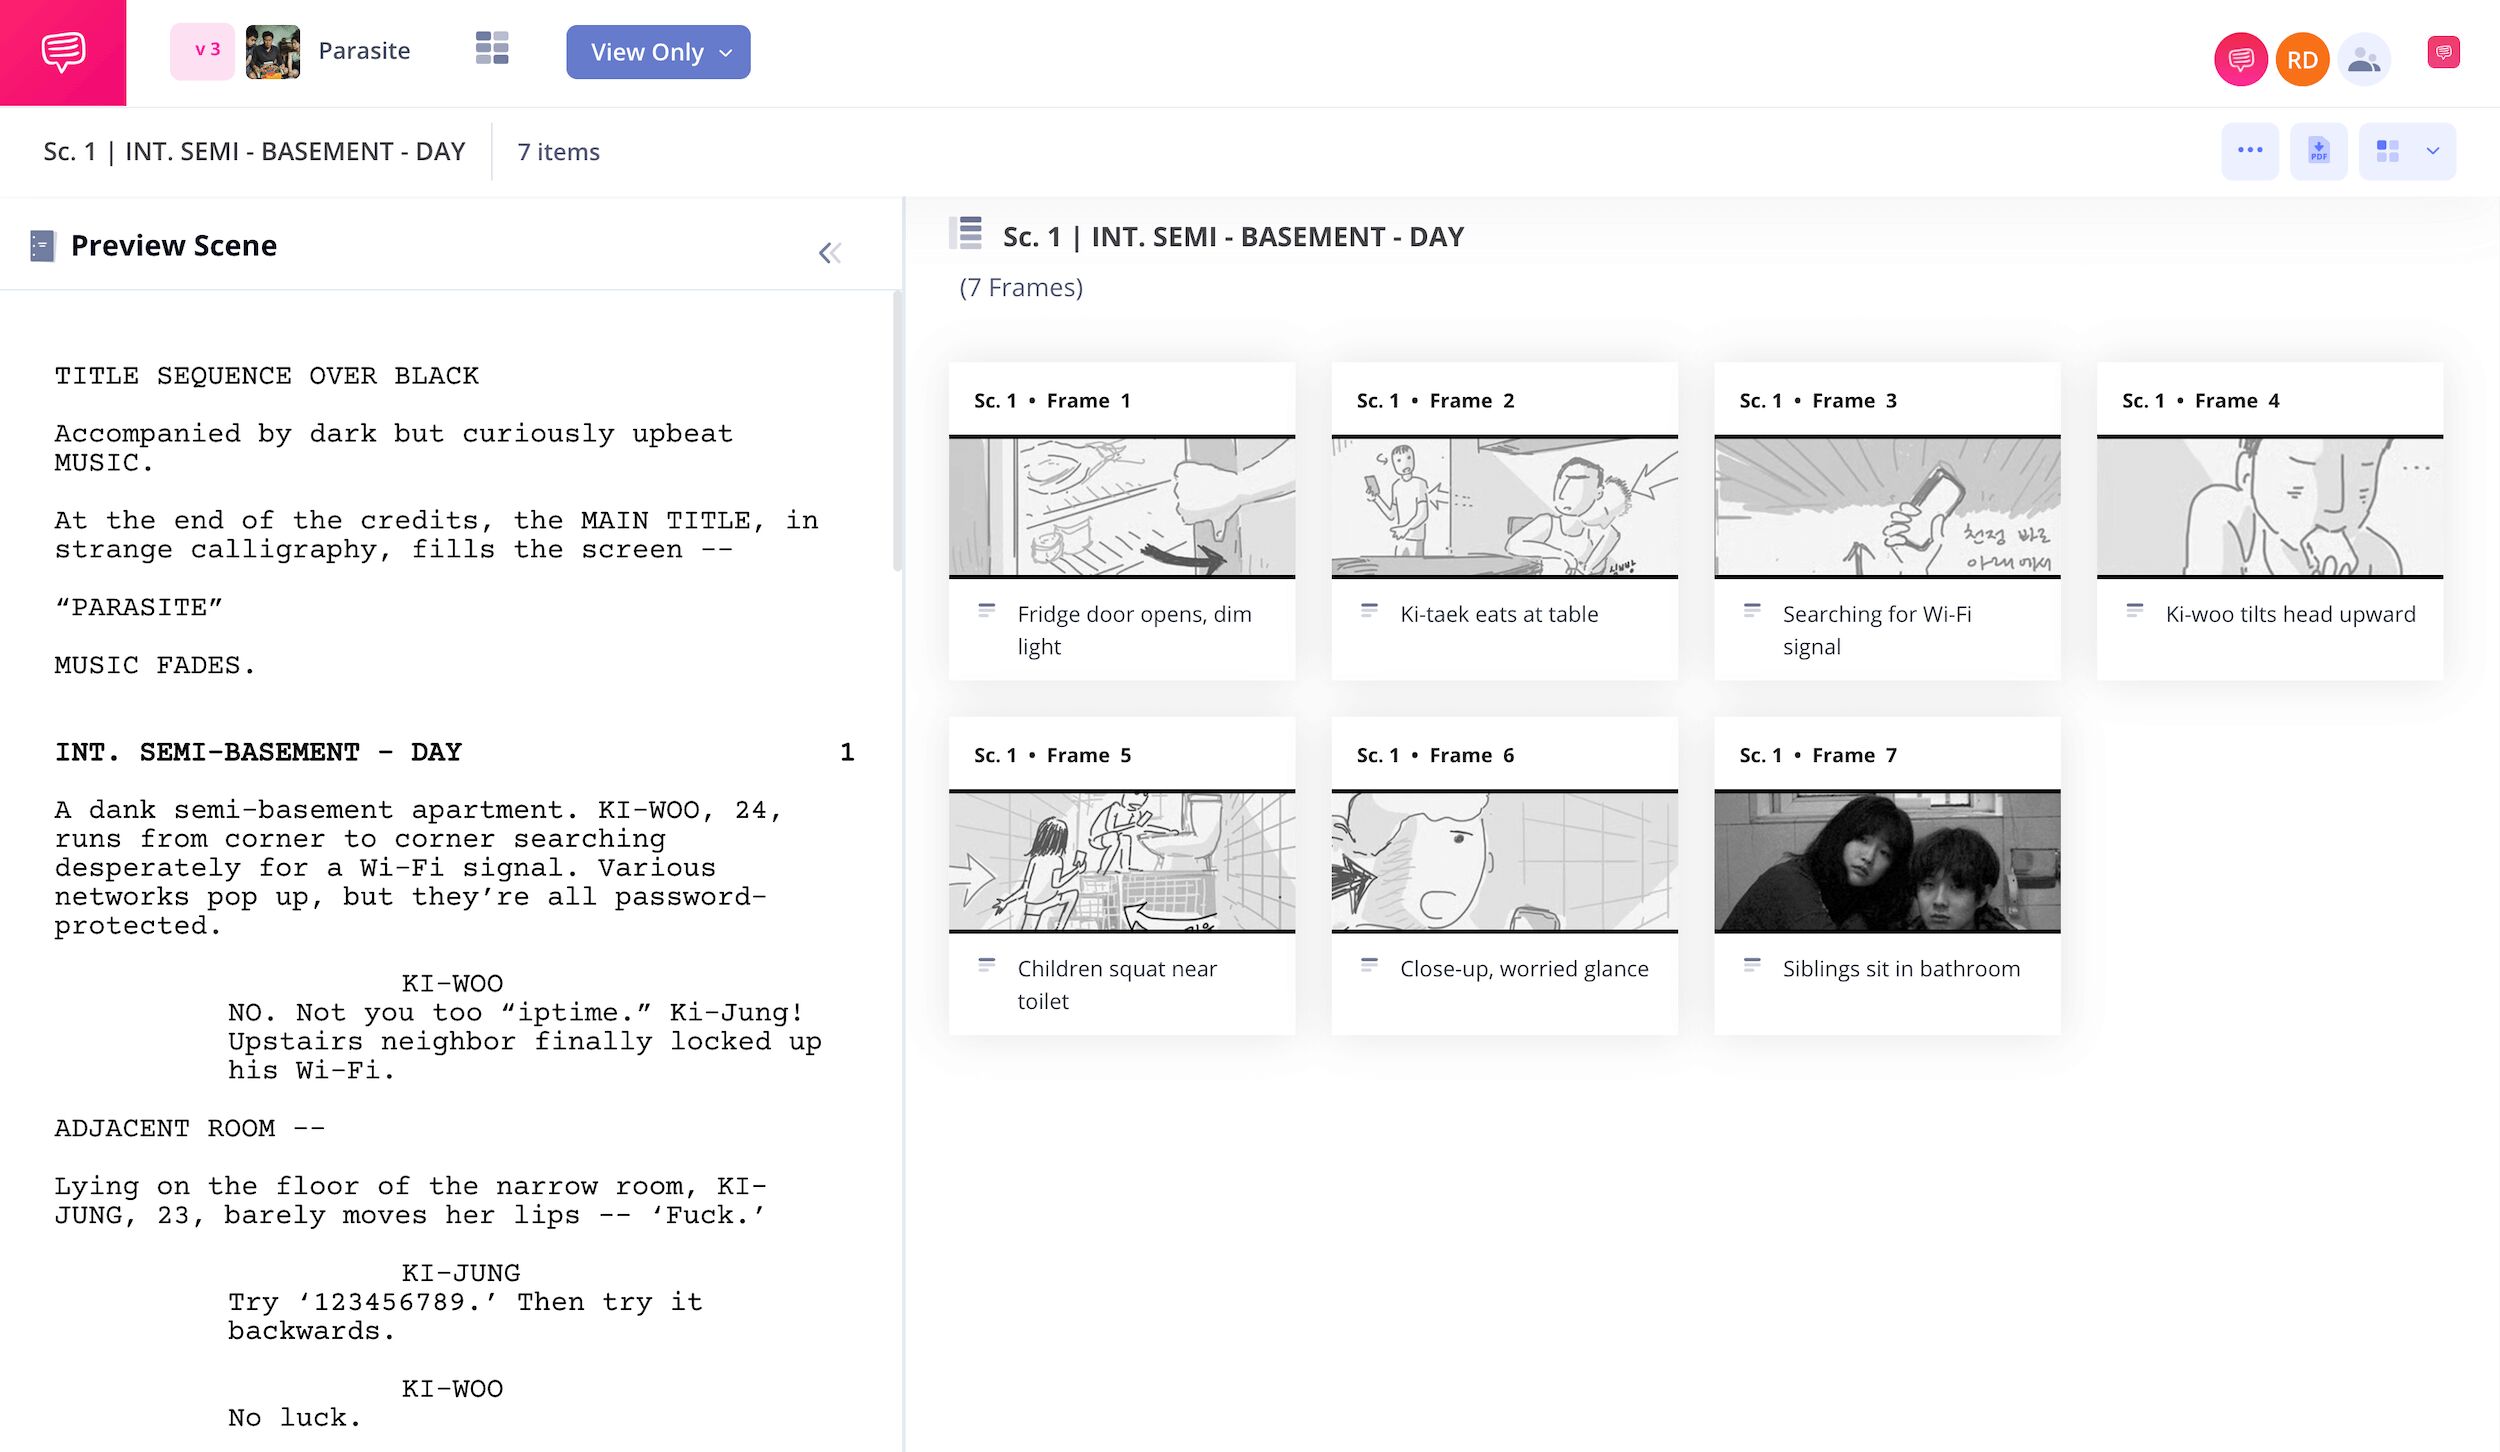The image size is (2500, 1452).
Task: Open Frame 7 siblings bathroom thumbnail
Action: point(1886,861)
